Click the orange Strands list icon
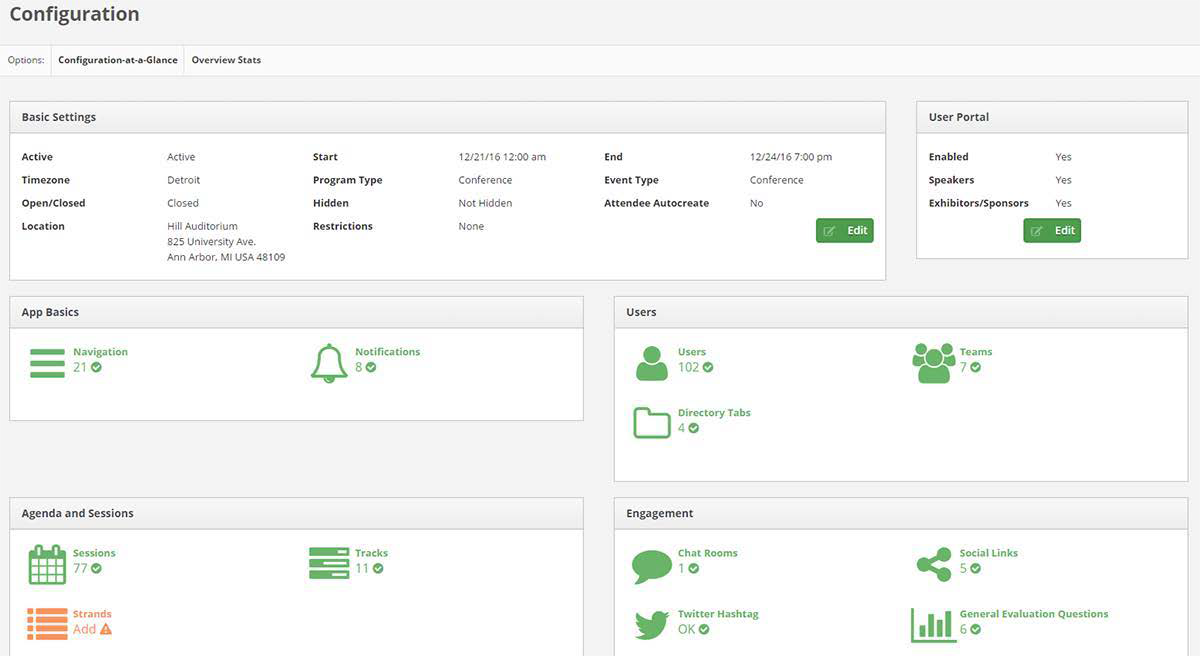Image resolution: width=1200 pixels, height=656 pixels. tap(47, 624)
